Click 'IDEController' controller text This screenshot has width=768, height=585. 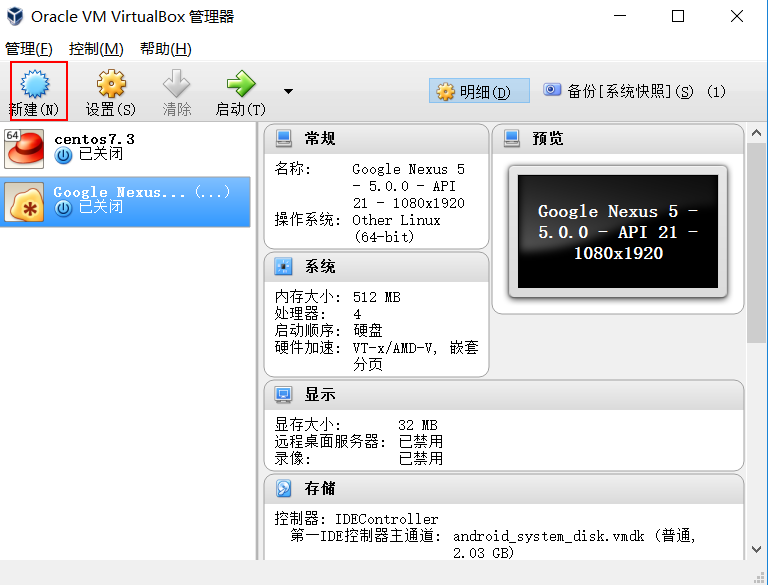[387, 519]
